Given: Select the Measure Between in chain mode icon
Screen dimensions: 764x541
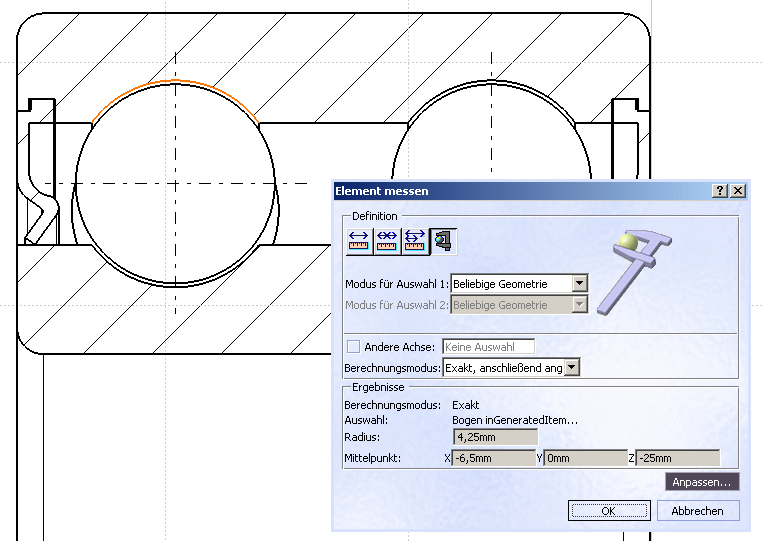Looking at the screenshot, I should (387, 242).
